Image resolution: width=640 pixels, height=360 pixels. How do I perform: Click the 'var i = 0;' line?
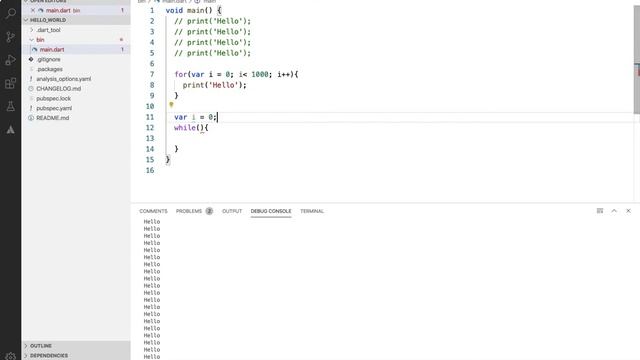195,117
